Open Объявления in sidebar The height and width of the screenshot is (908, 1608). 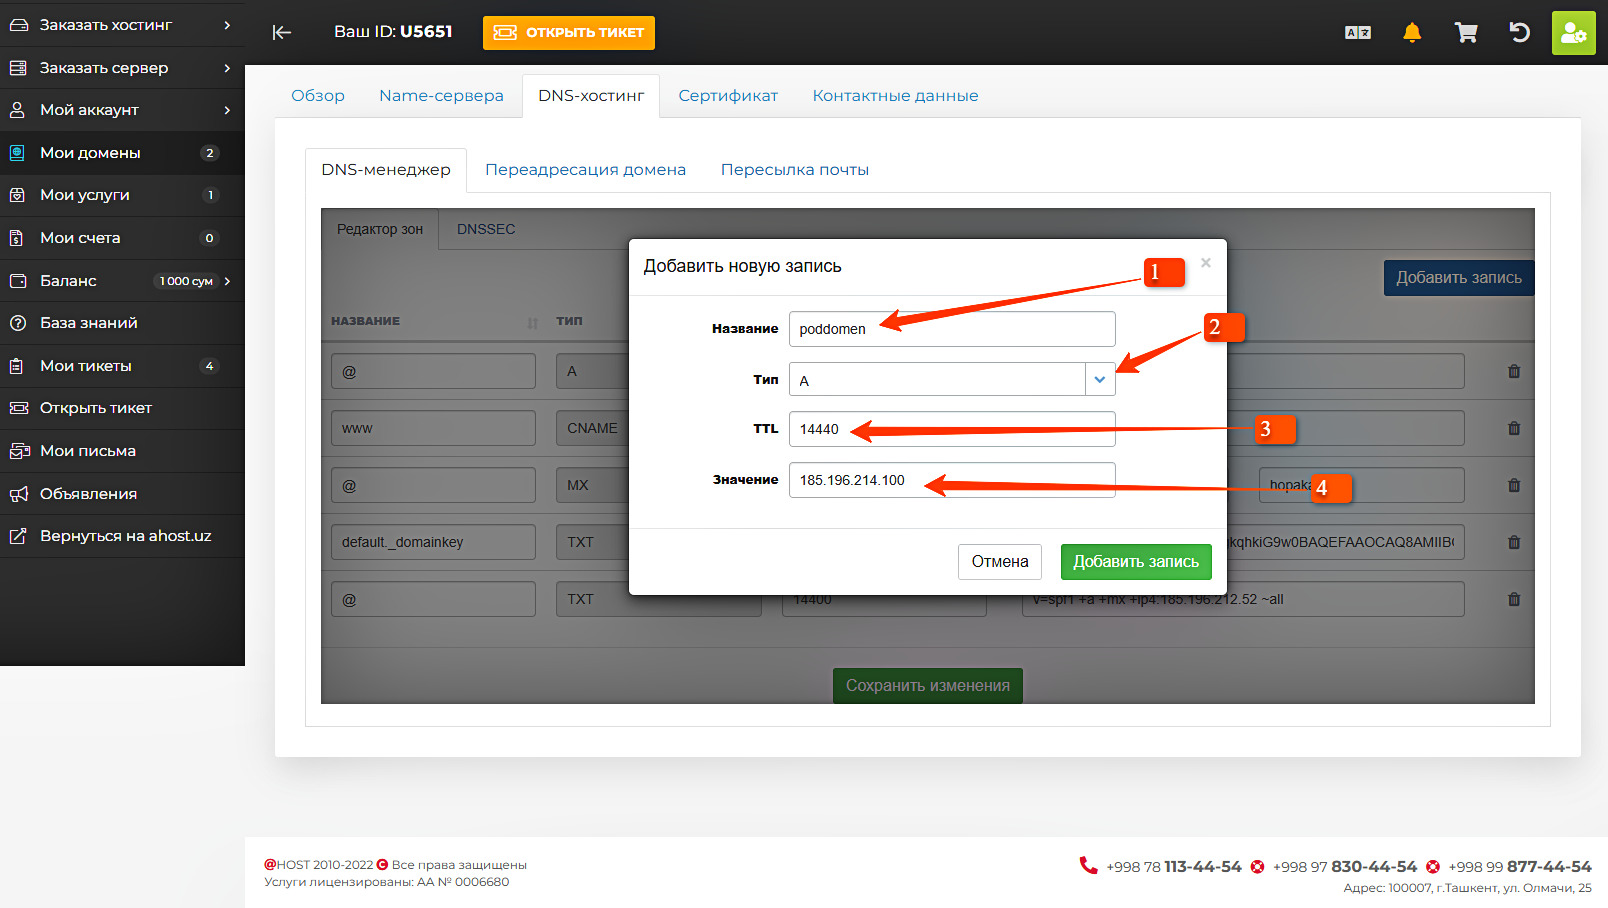pyautogui.click(x=122, y=494)
